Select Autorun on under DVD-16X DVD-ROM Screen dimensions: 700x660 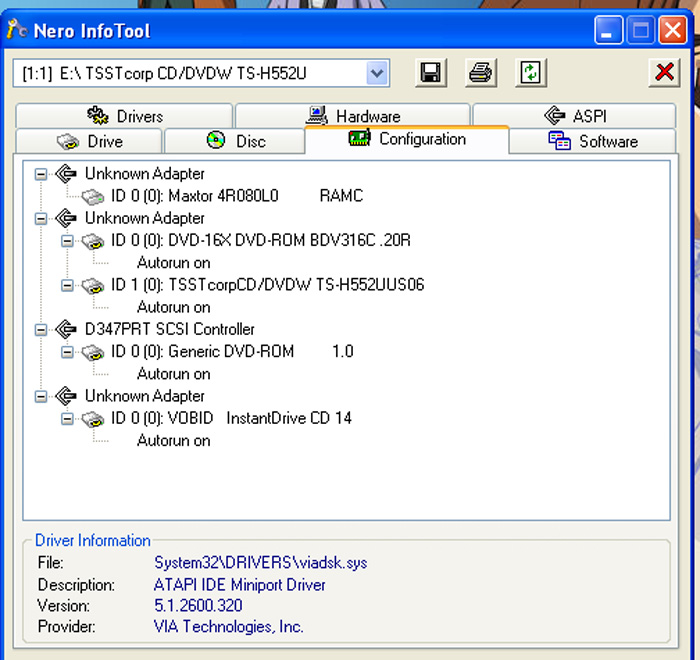174,263
